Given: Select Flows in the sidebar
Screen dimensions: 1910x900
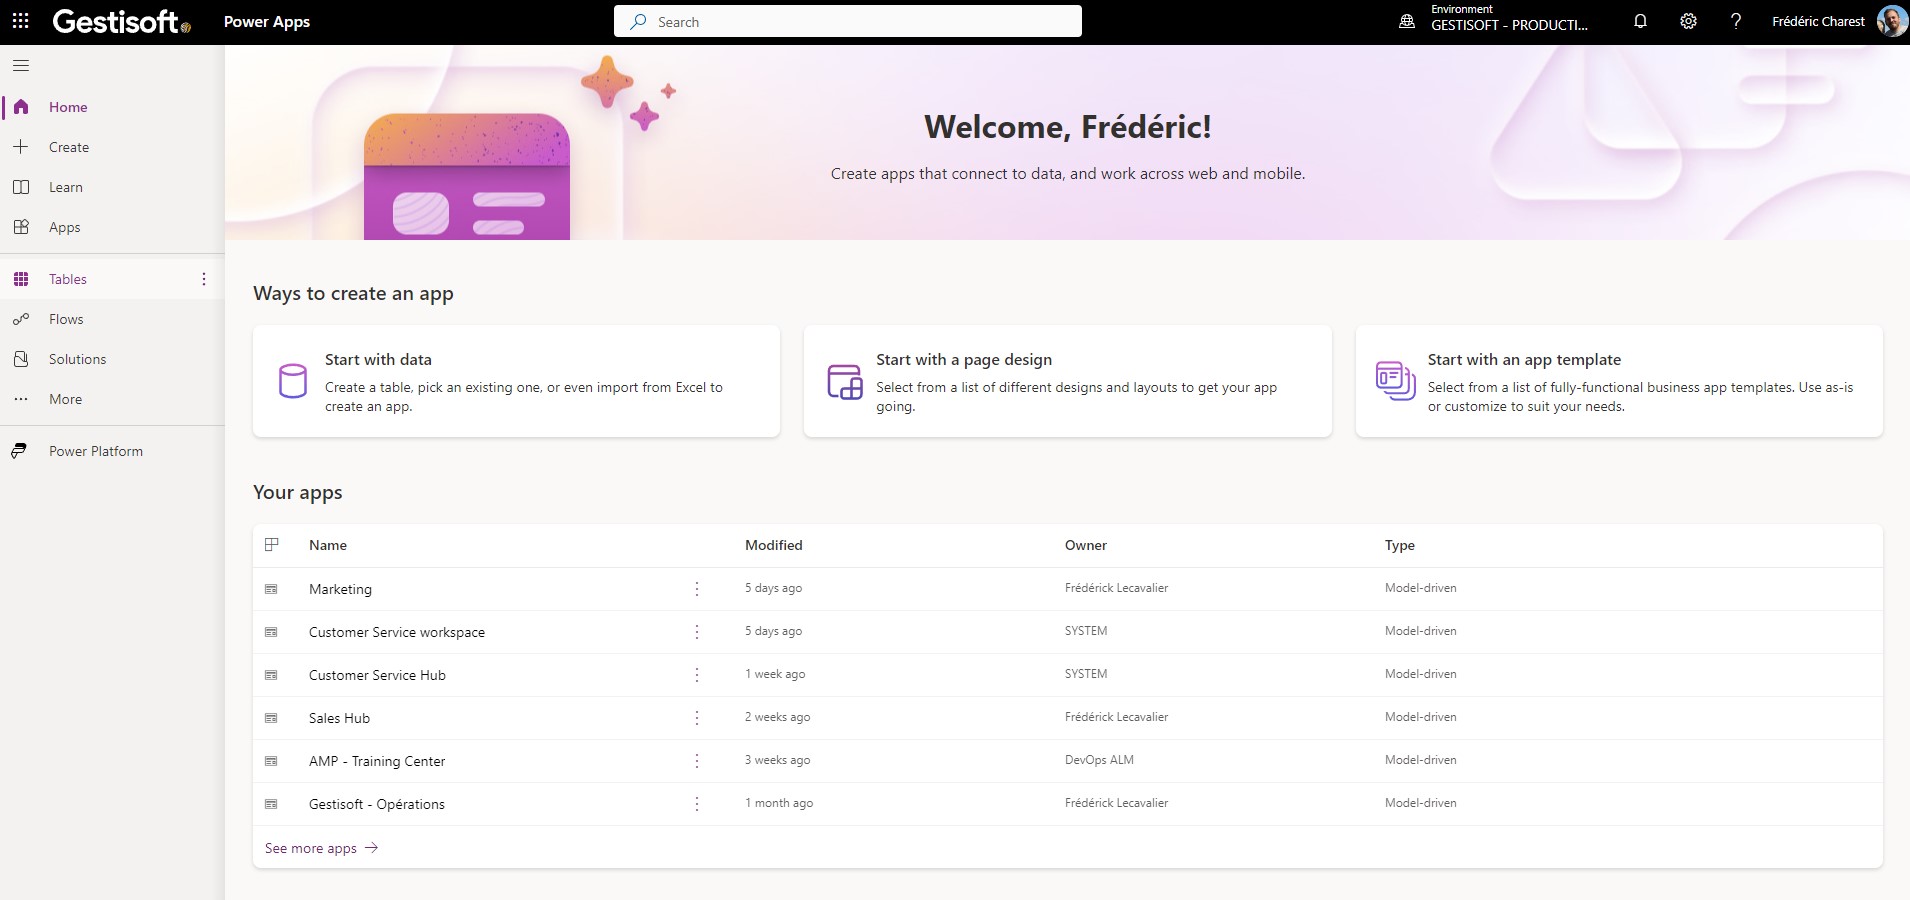Looking at the screenshot, I should coord(112,319).
